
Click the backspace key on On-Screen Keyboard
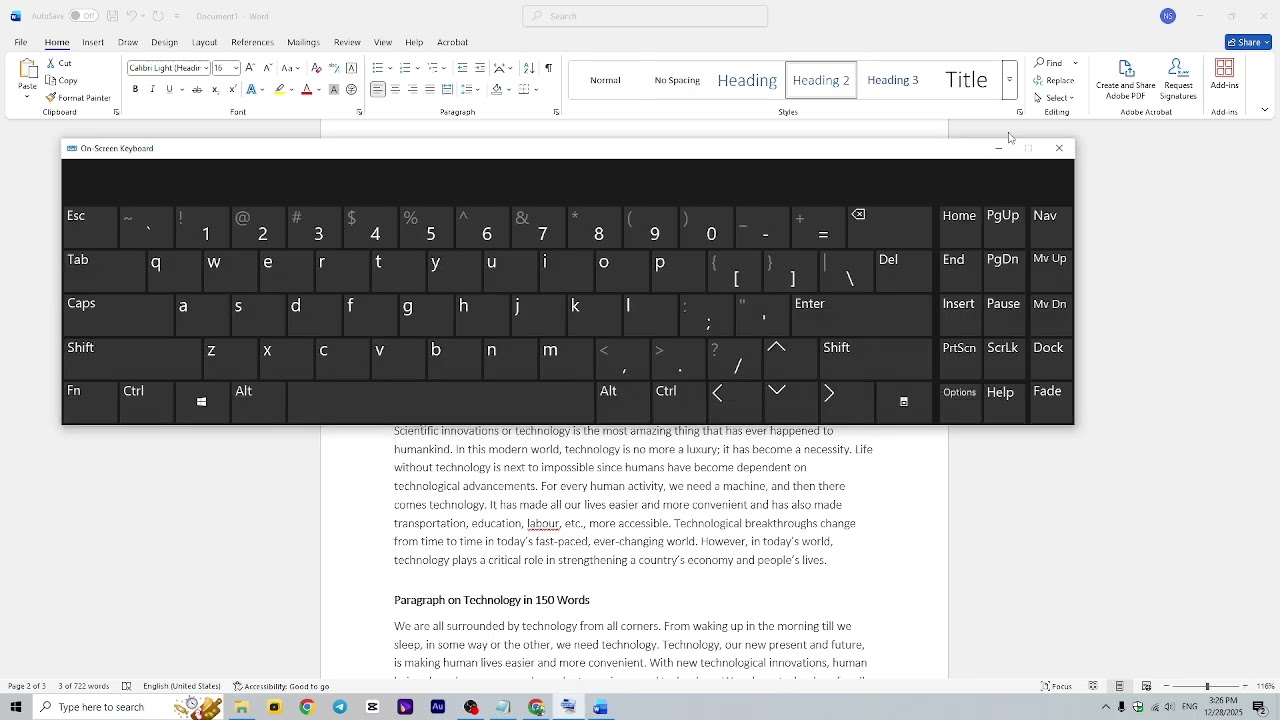tap(890, 228)
